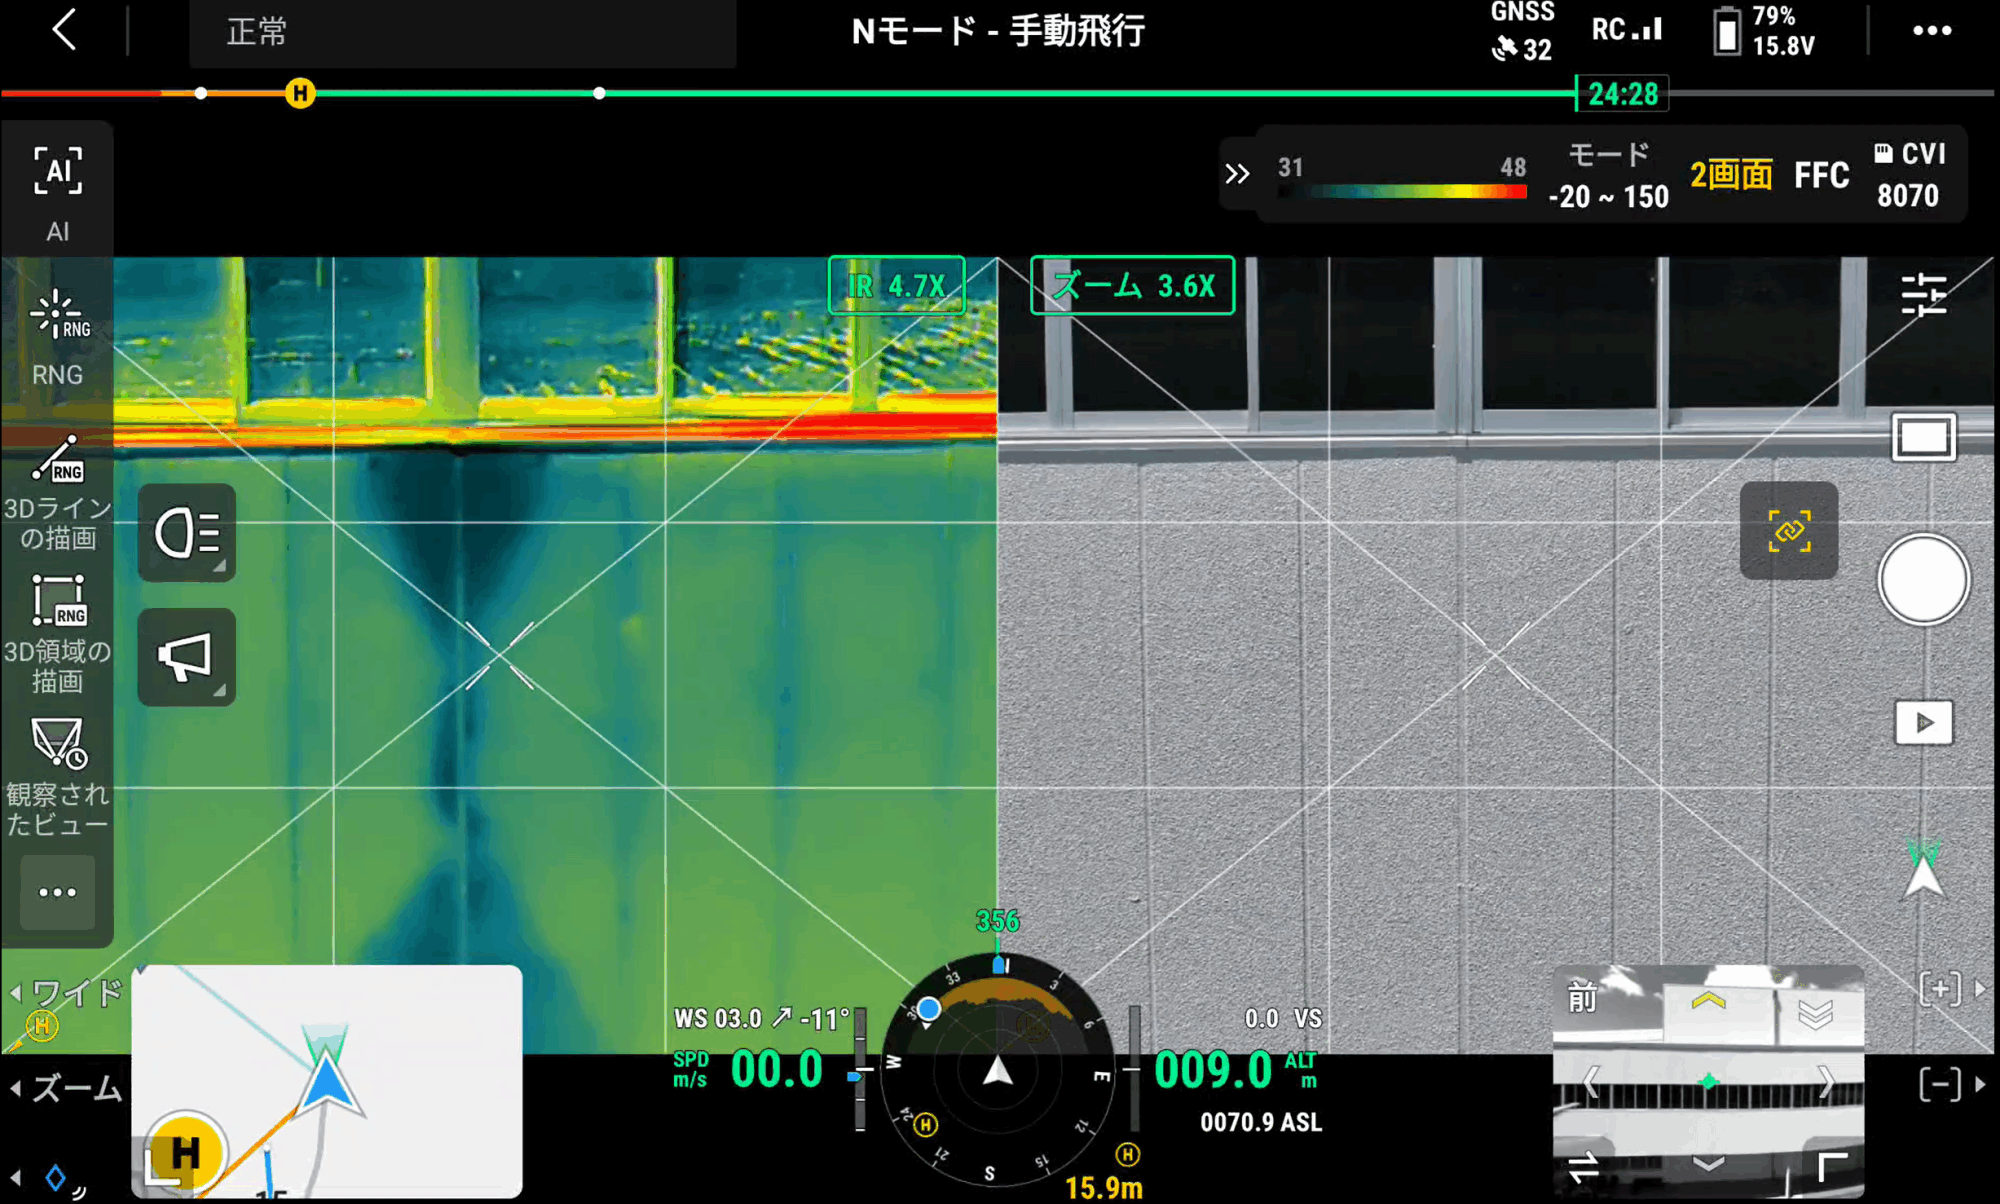This screenshot has height=1204, width=2000.
Task: Toggle linked zoom between IR and zoom cameras
Action: pyautogui.click(x=1789, y=530)
